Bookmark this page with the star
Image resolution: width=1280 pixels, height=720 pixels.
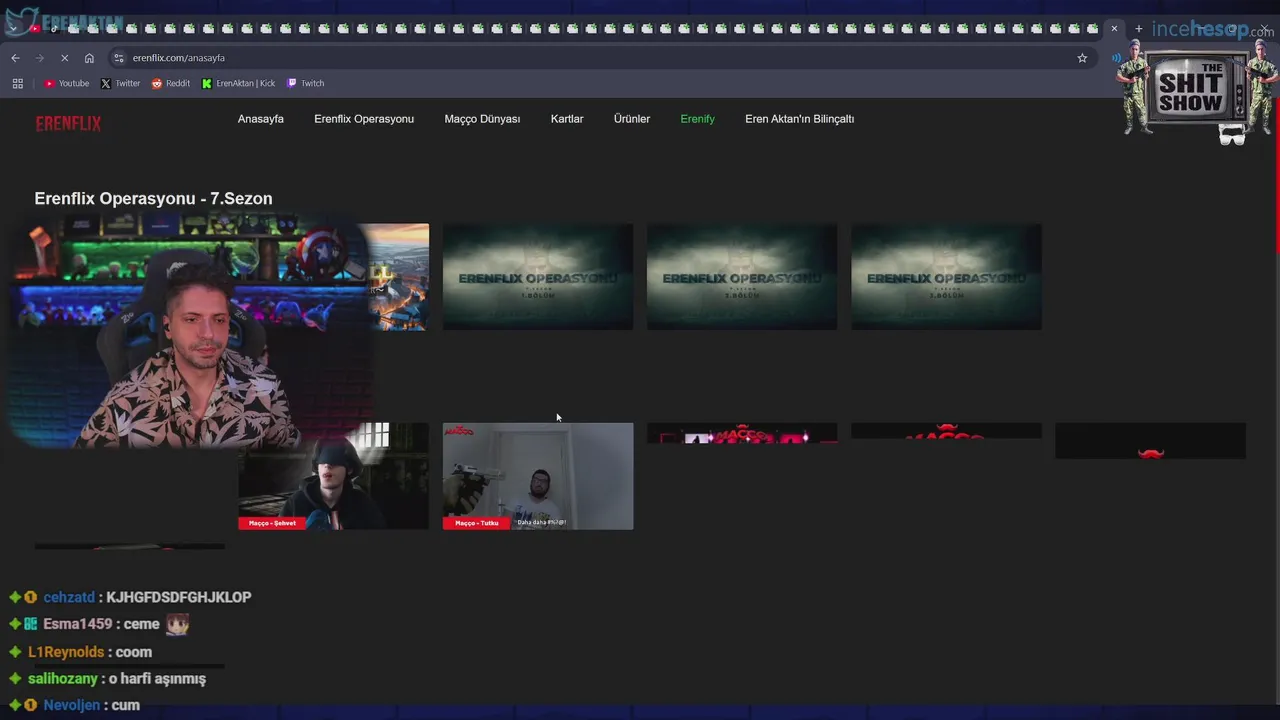pyautogui.click(x=1082, y=58)
